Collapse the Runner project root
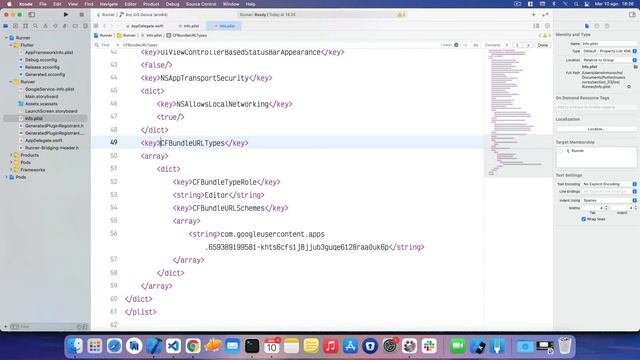The image size is (640, 360). coord(7,38)
